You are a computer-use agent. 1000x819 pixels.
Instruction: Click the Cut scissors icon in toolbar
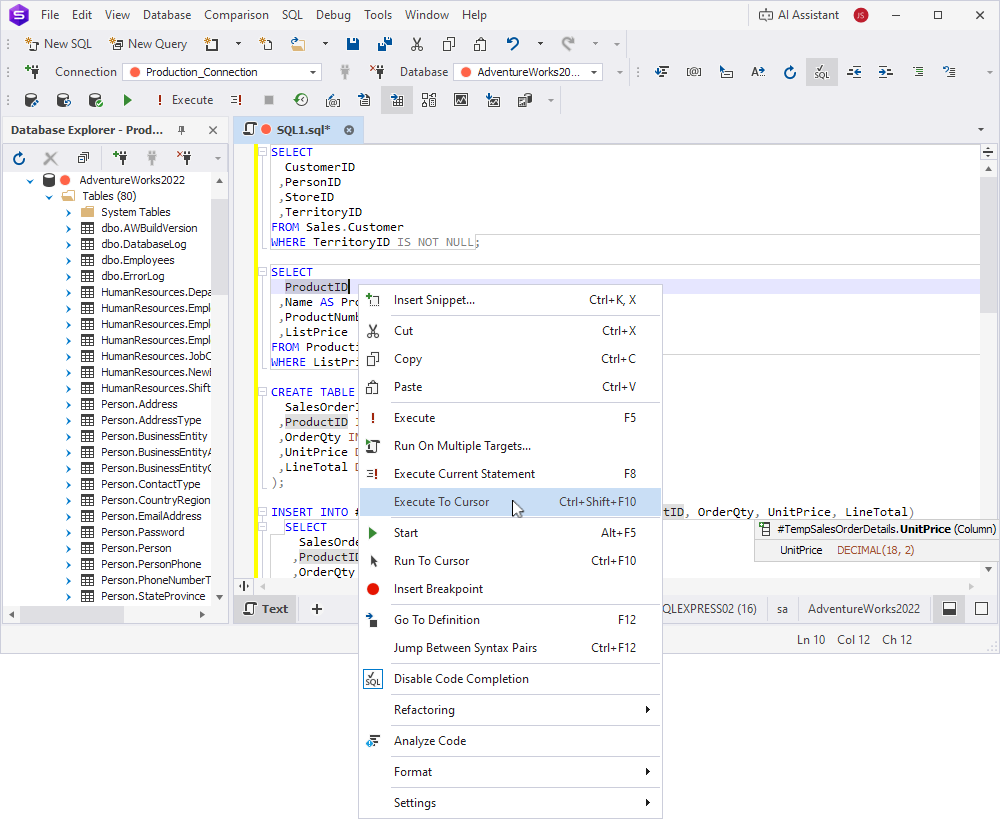pyautogui.click(x=417, y=44)
